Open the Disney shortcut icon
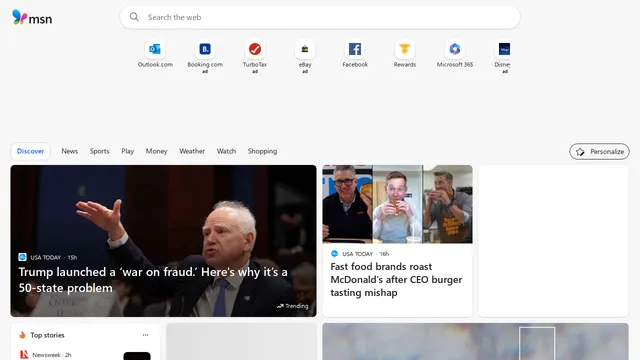Image resolution: width=640 pixels, height=360 pixels. 504,49
